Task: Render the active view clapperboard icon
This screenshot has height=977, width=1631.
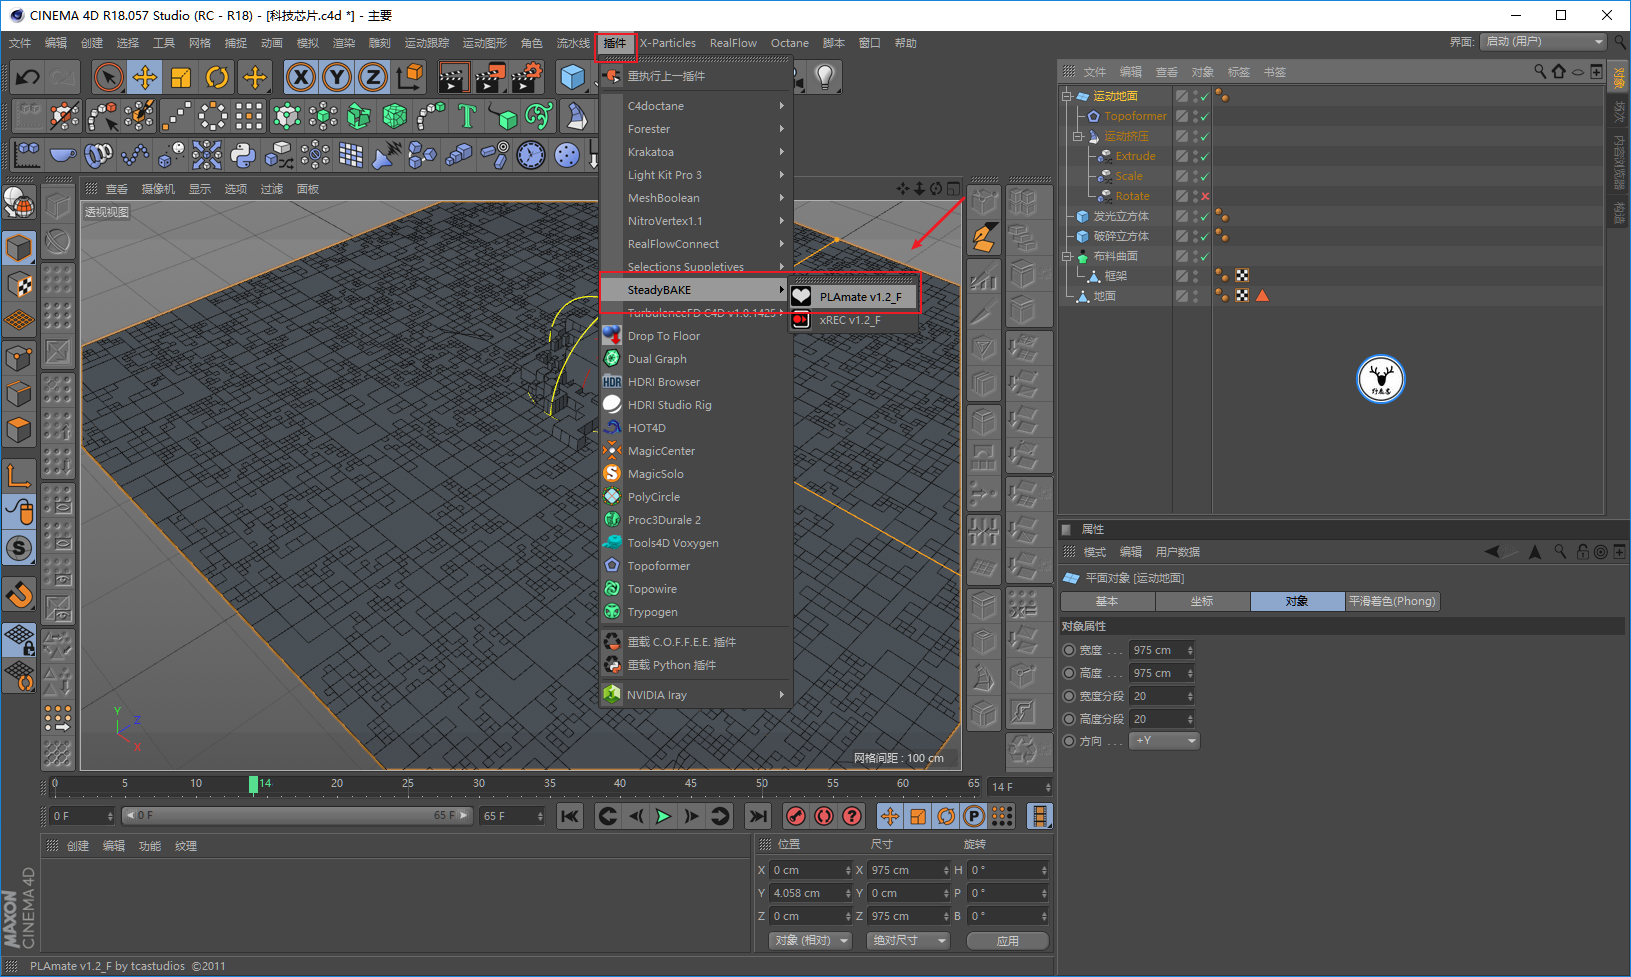Action: click(x=454, y=77)
